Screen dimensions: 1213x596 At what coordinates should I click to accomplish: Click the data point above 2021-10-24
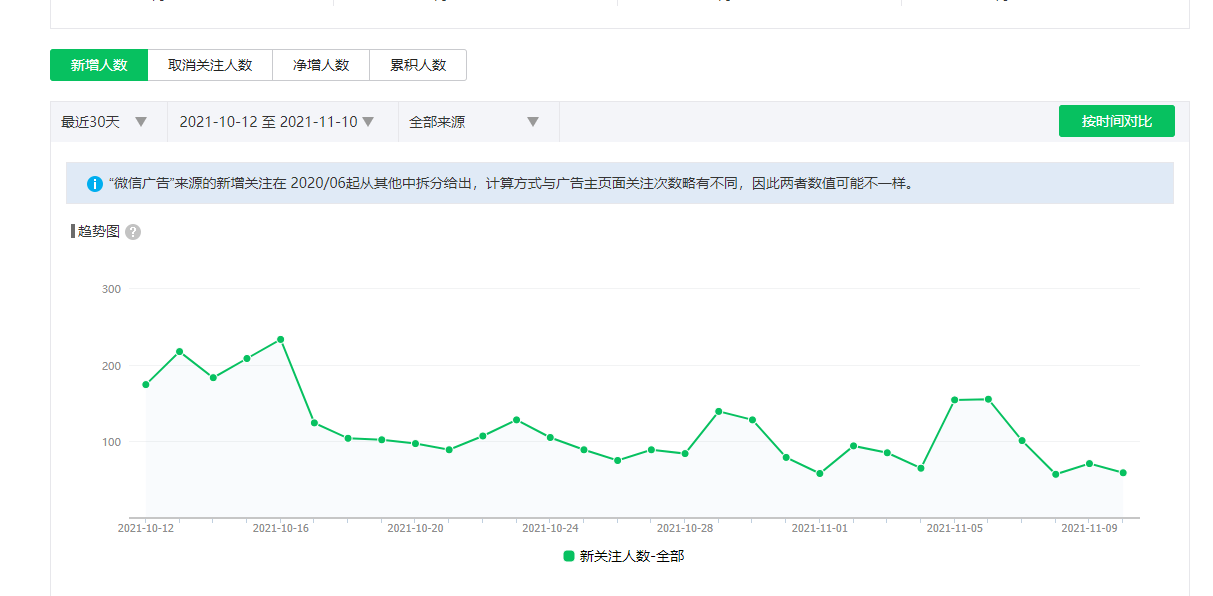tap(550, 437)
